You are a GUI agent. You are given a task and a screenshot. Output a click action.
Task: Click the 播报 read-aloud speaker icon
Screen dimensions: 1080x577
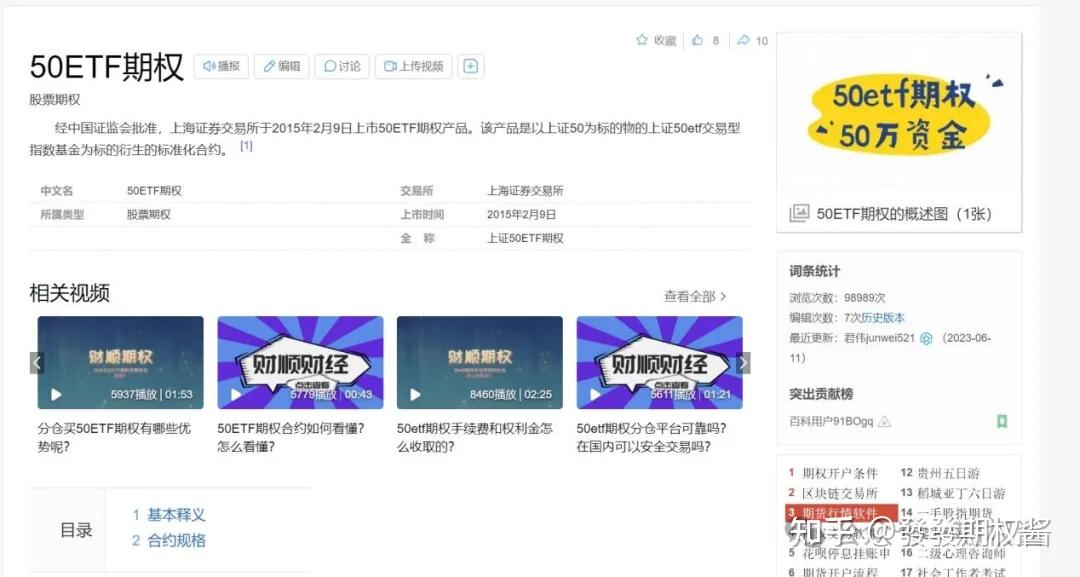209,66
